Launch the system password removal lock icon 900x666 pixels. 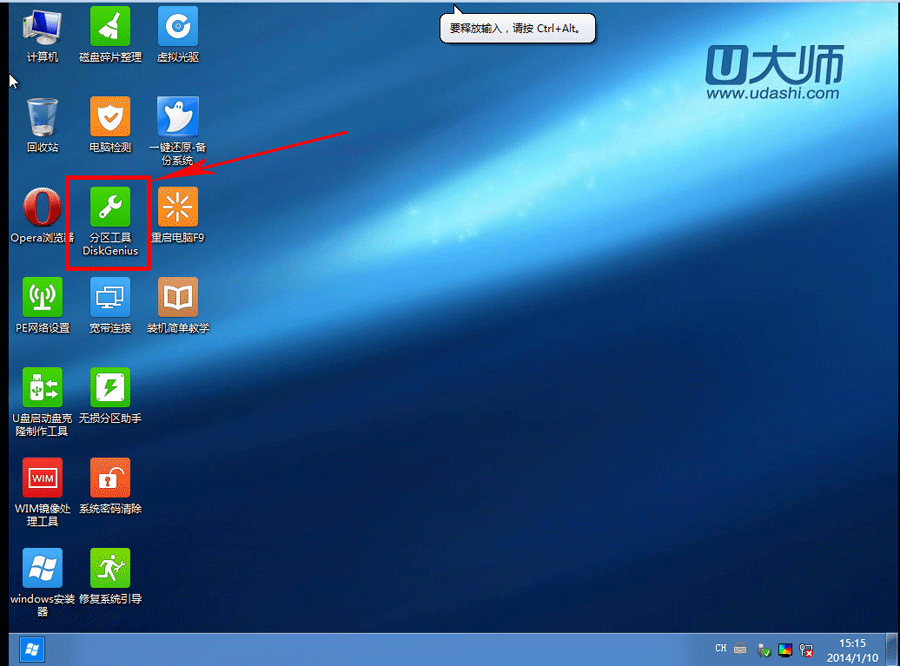click(110, 478)
